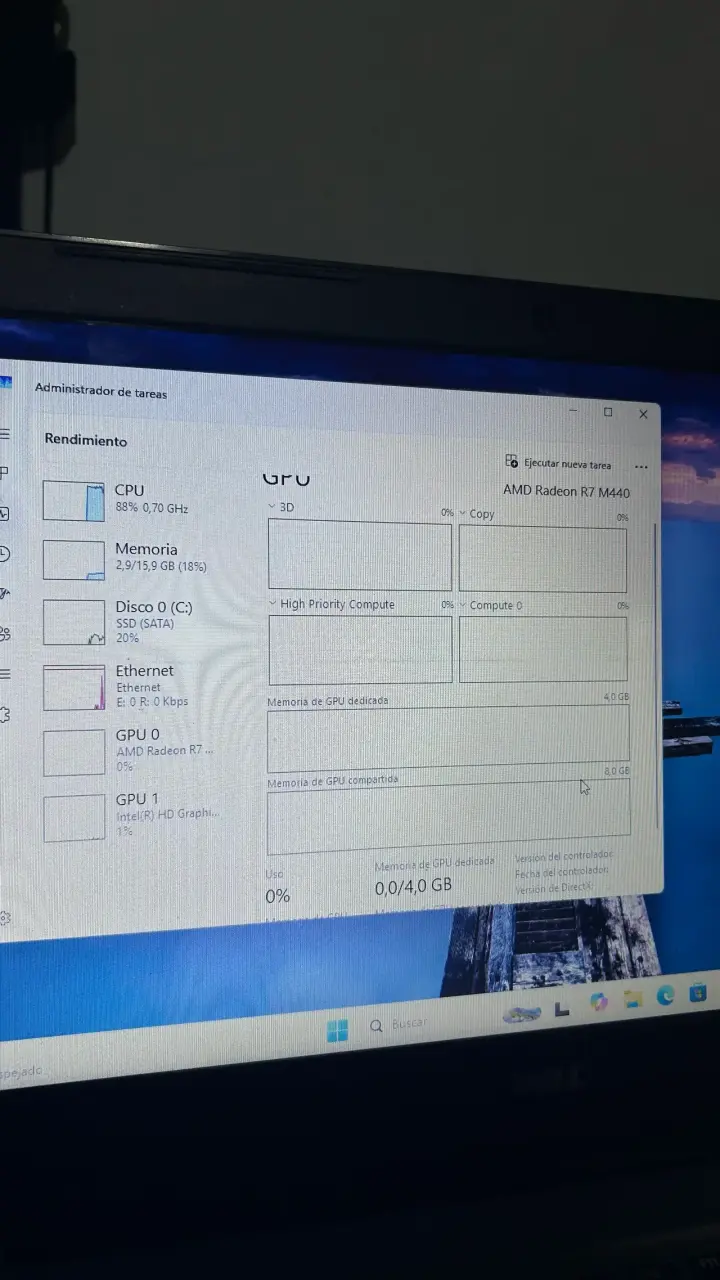Image resolution: width=720 pixels, height=1280 pixels.
Task: Open Task Manager settings gear icon
Action: [x=4, y=917]
